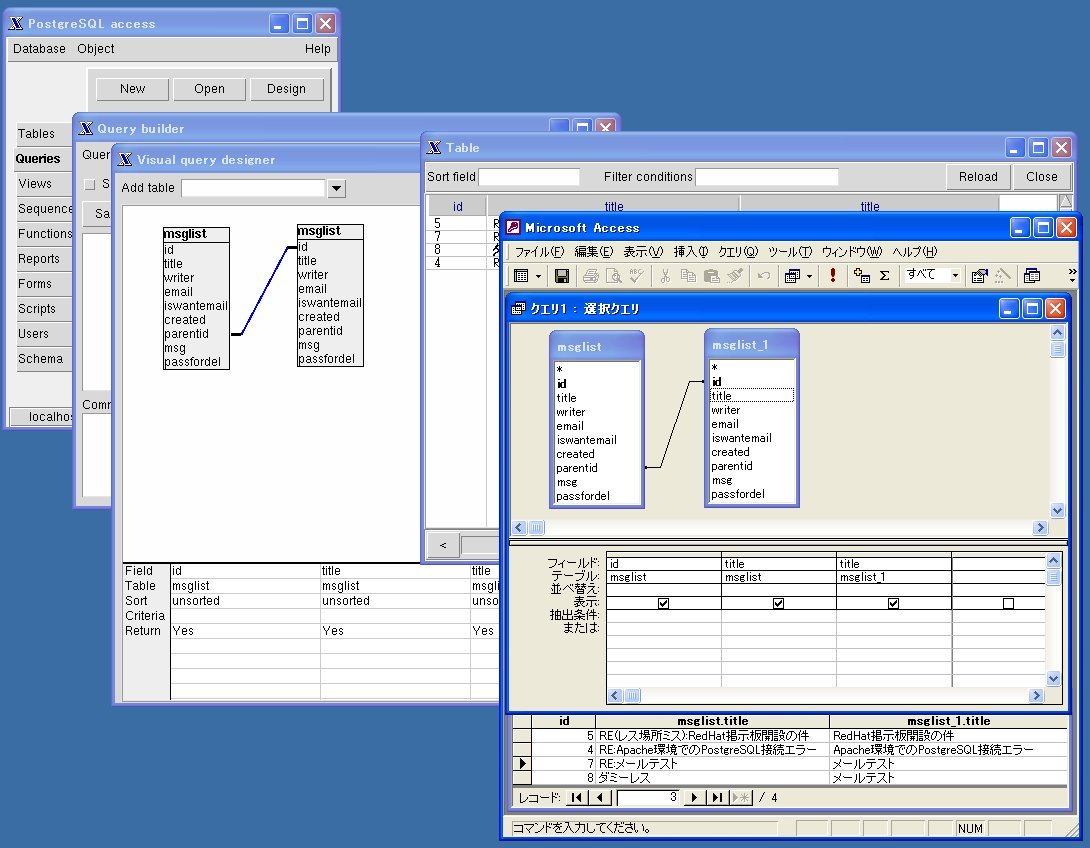The width and height of the screenshot is (1090, 848).
Task: Open the ウィンドウ(W) menu in Access
Action: coord(852,252)
